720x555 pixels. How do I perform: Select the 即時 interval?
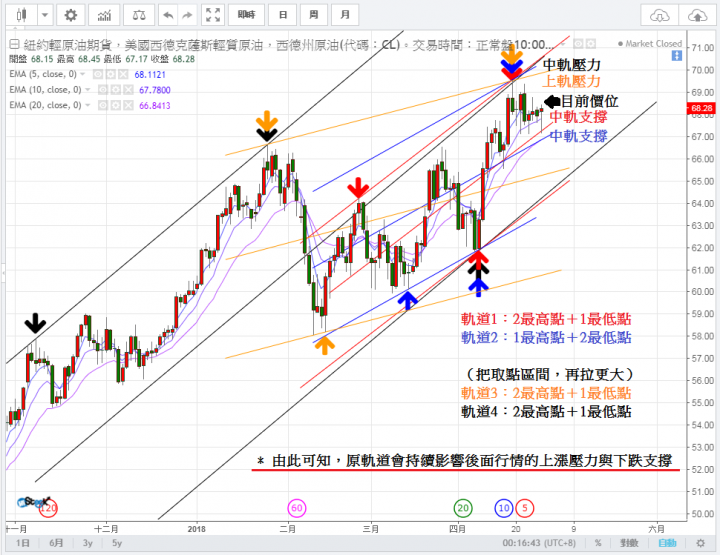pos(246,15)
